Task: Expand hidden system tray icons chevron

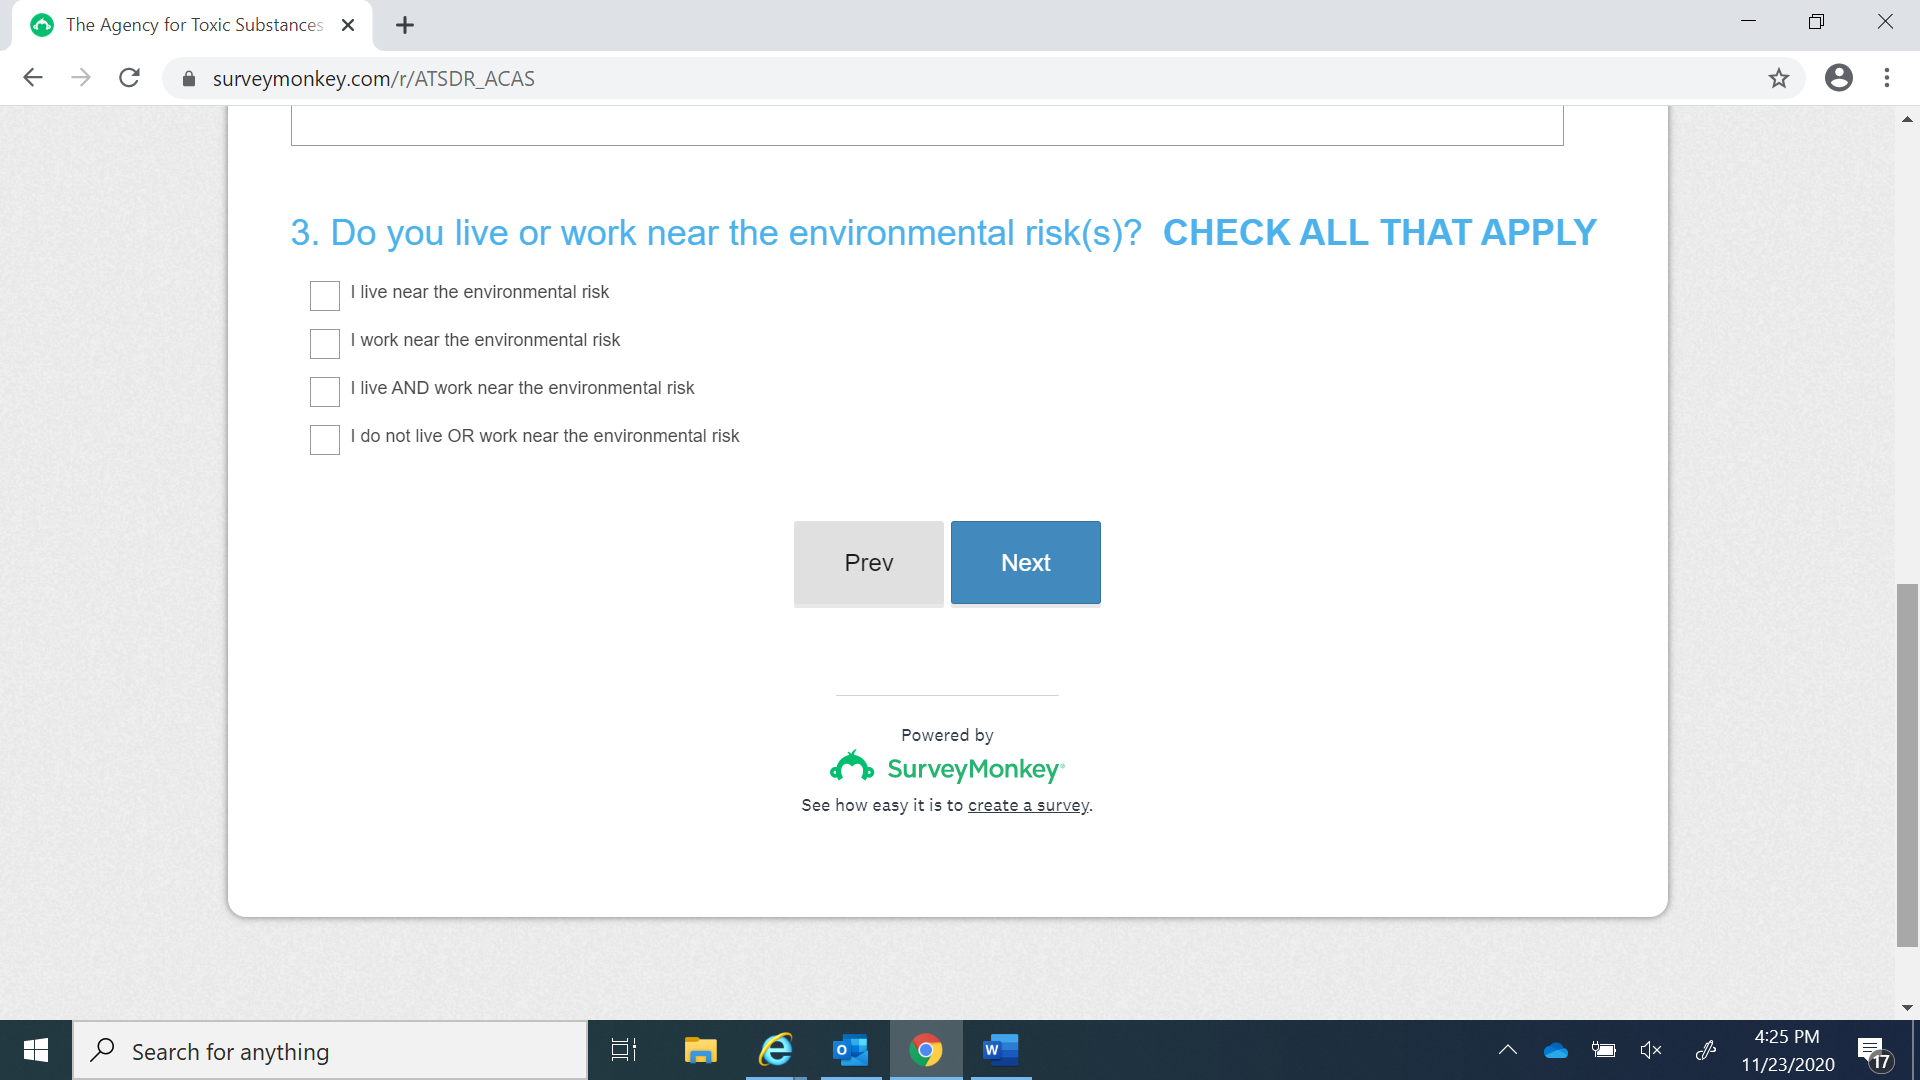Action: coord(1507,1050)
